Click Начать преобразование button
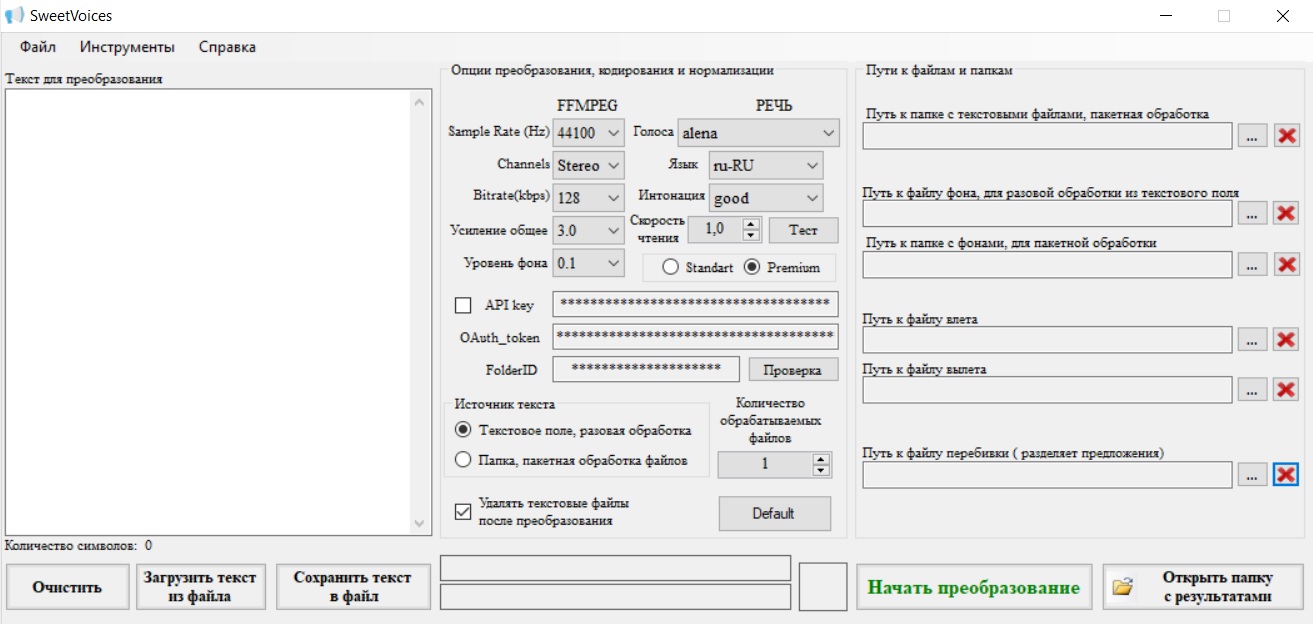The width and height of the screenshot is (1313, 624). tap(973, 587)
